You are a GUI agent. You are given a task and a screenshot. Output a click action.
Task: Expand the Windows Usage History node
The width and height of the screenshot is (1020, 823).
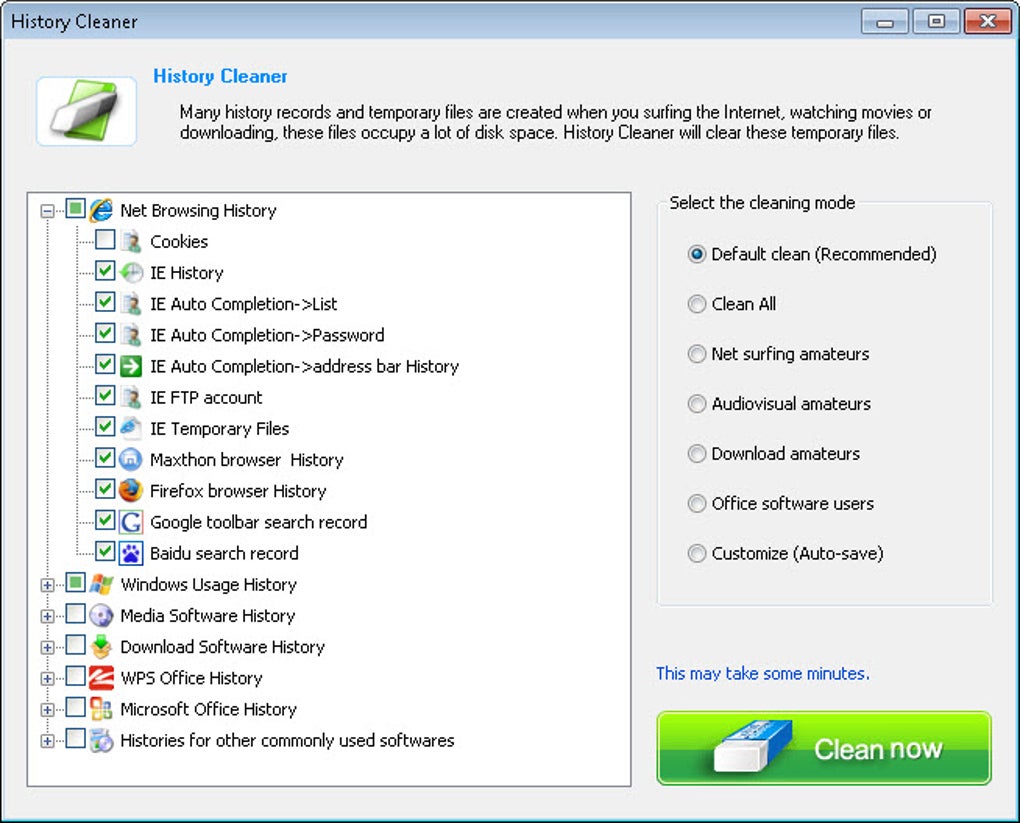point(47,585)
